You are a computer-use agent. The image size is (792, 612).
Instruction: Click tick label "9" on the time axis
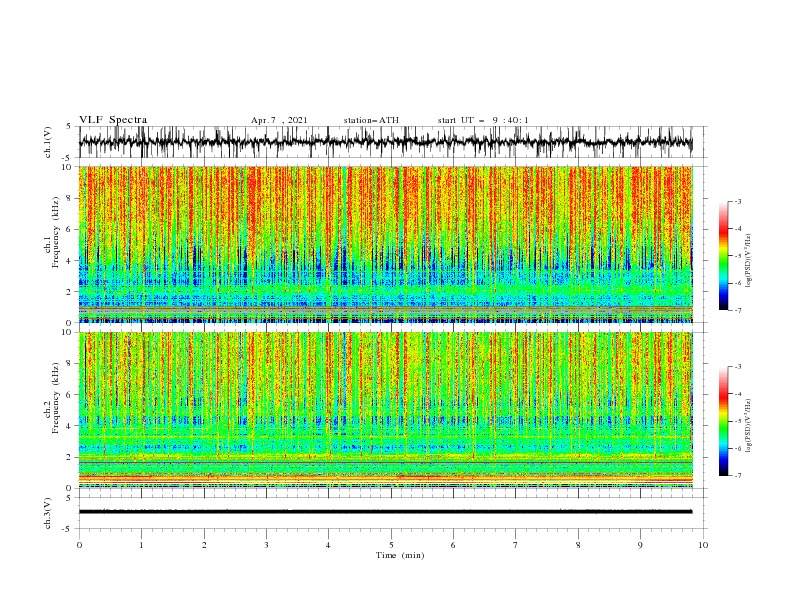click(640, 545)
